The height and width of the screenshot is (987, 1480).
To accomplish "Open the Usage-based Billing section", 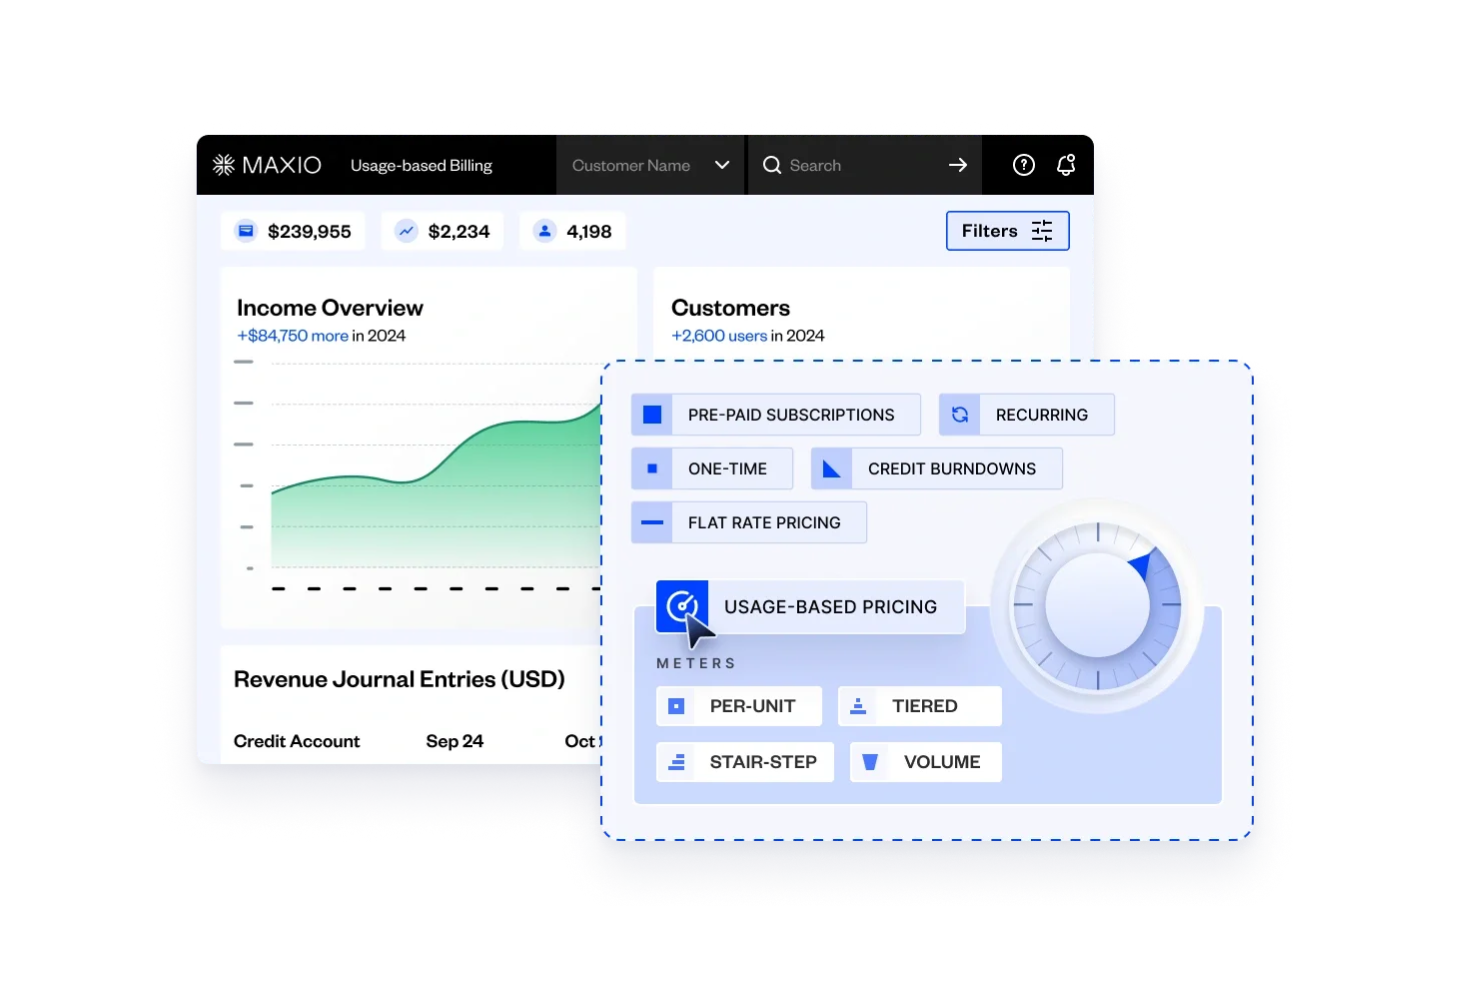I will coord(421,165).
